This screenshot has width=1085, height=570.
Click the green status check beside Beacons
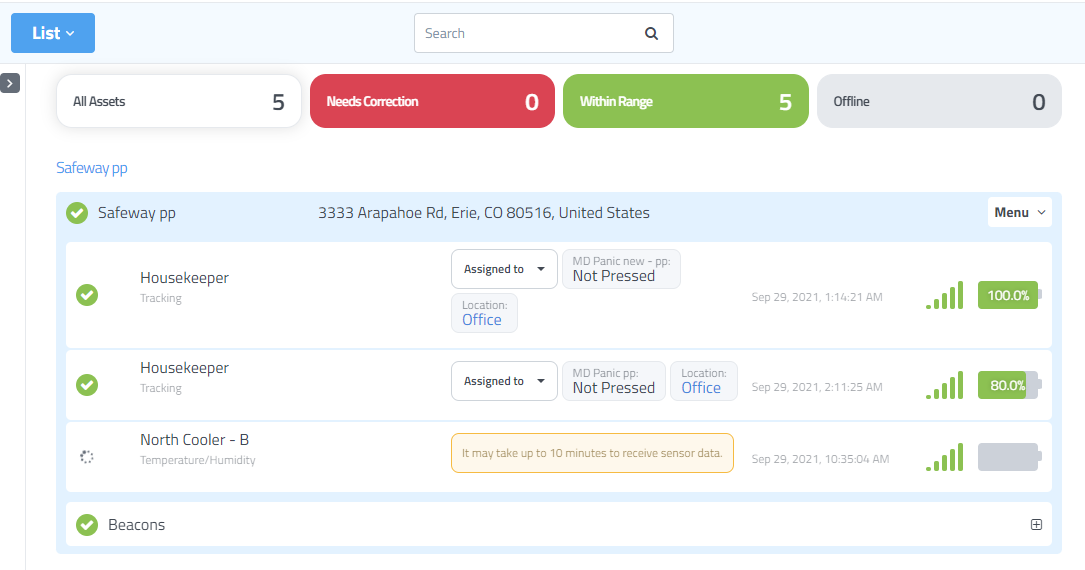tap(88, 525)
